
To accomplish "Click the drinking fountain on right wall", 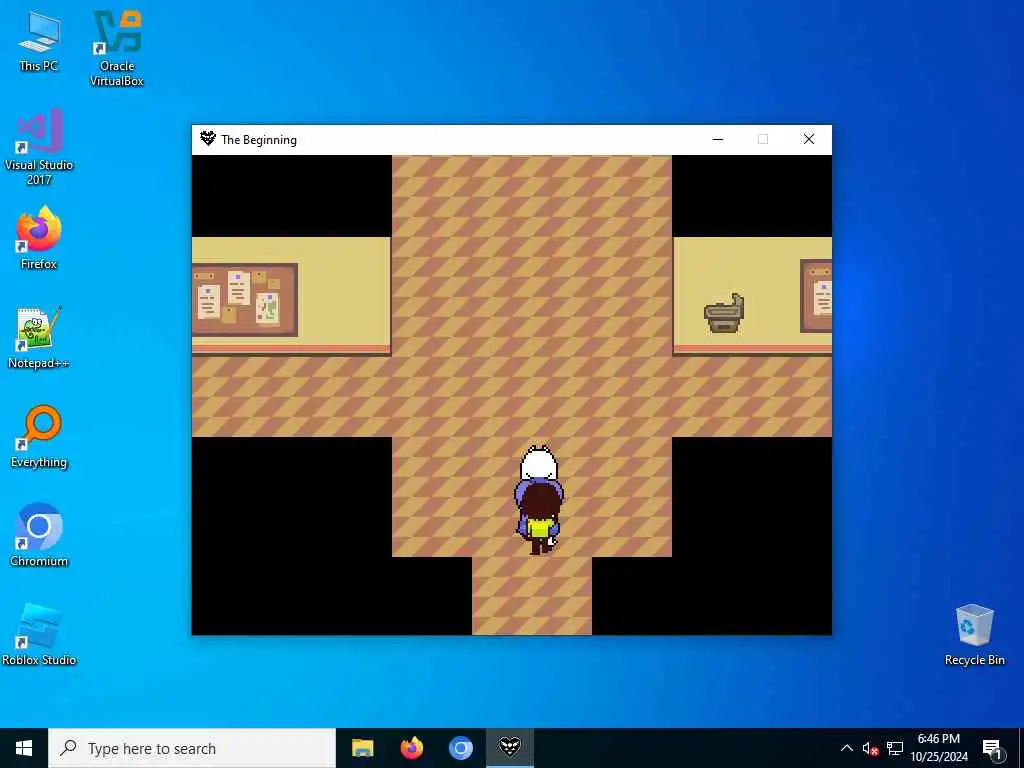I will 724,313.
